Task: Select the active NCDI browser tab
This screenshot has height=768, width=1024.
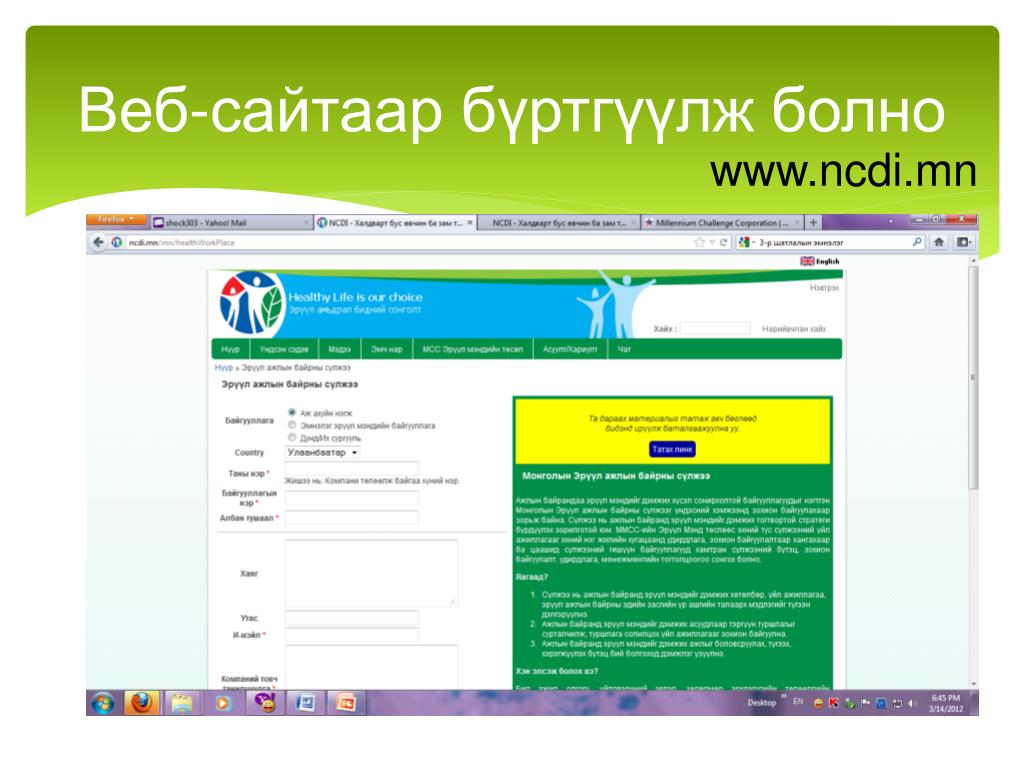Action: [394, 223]
